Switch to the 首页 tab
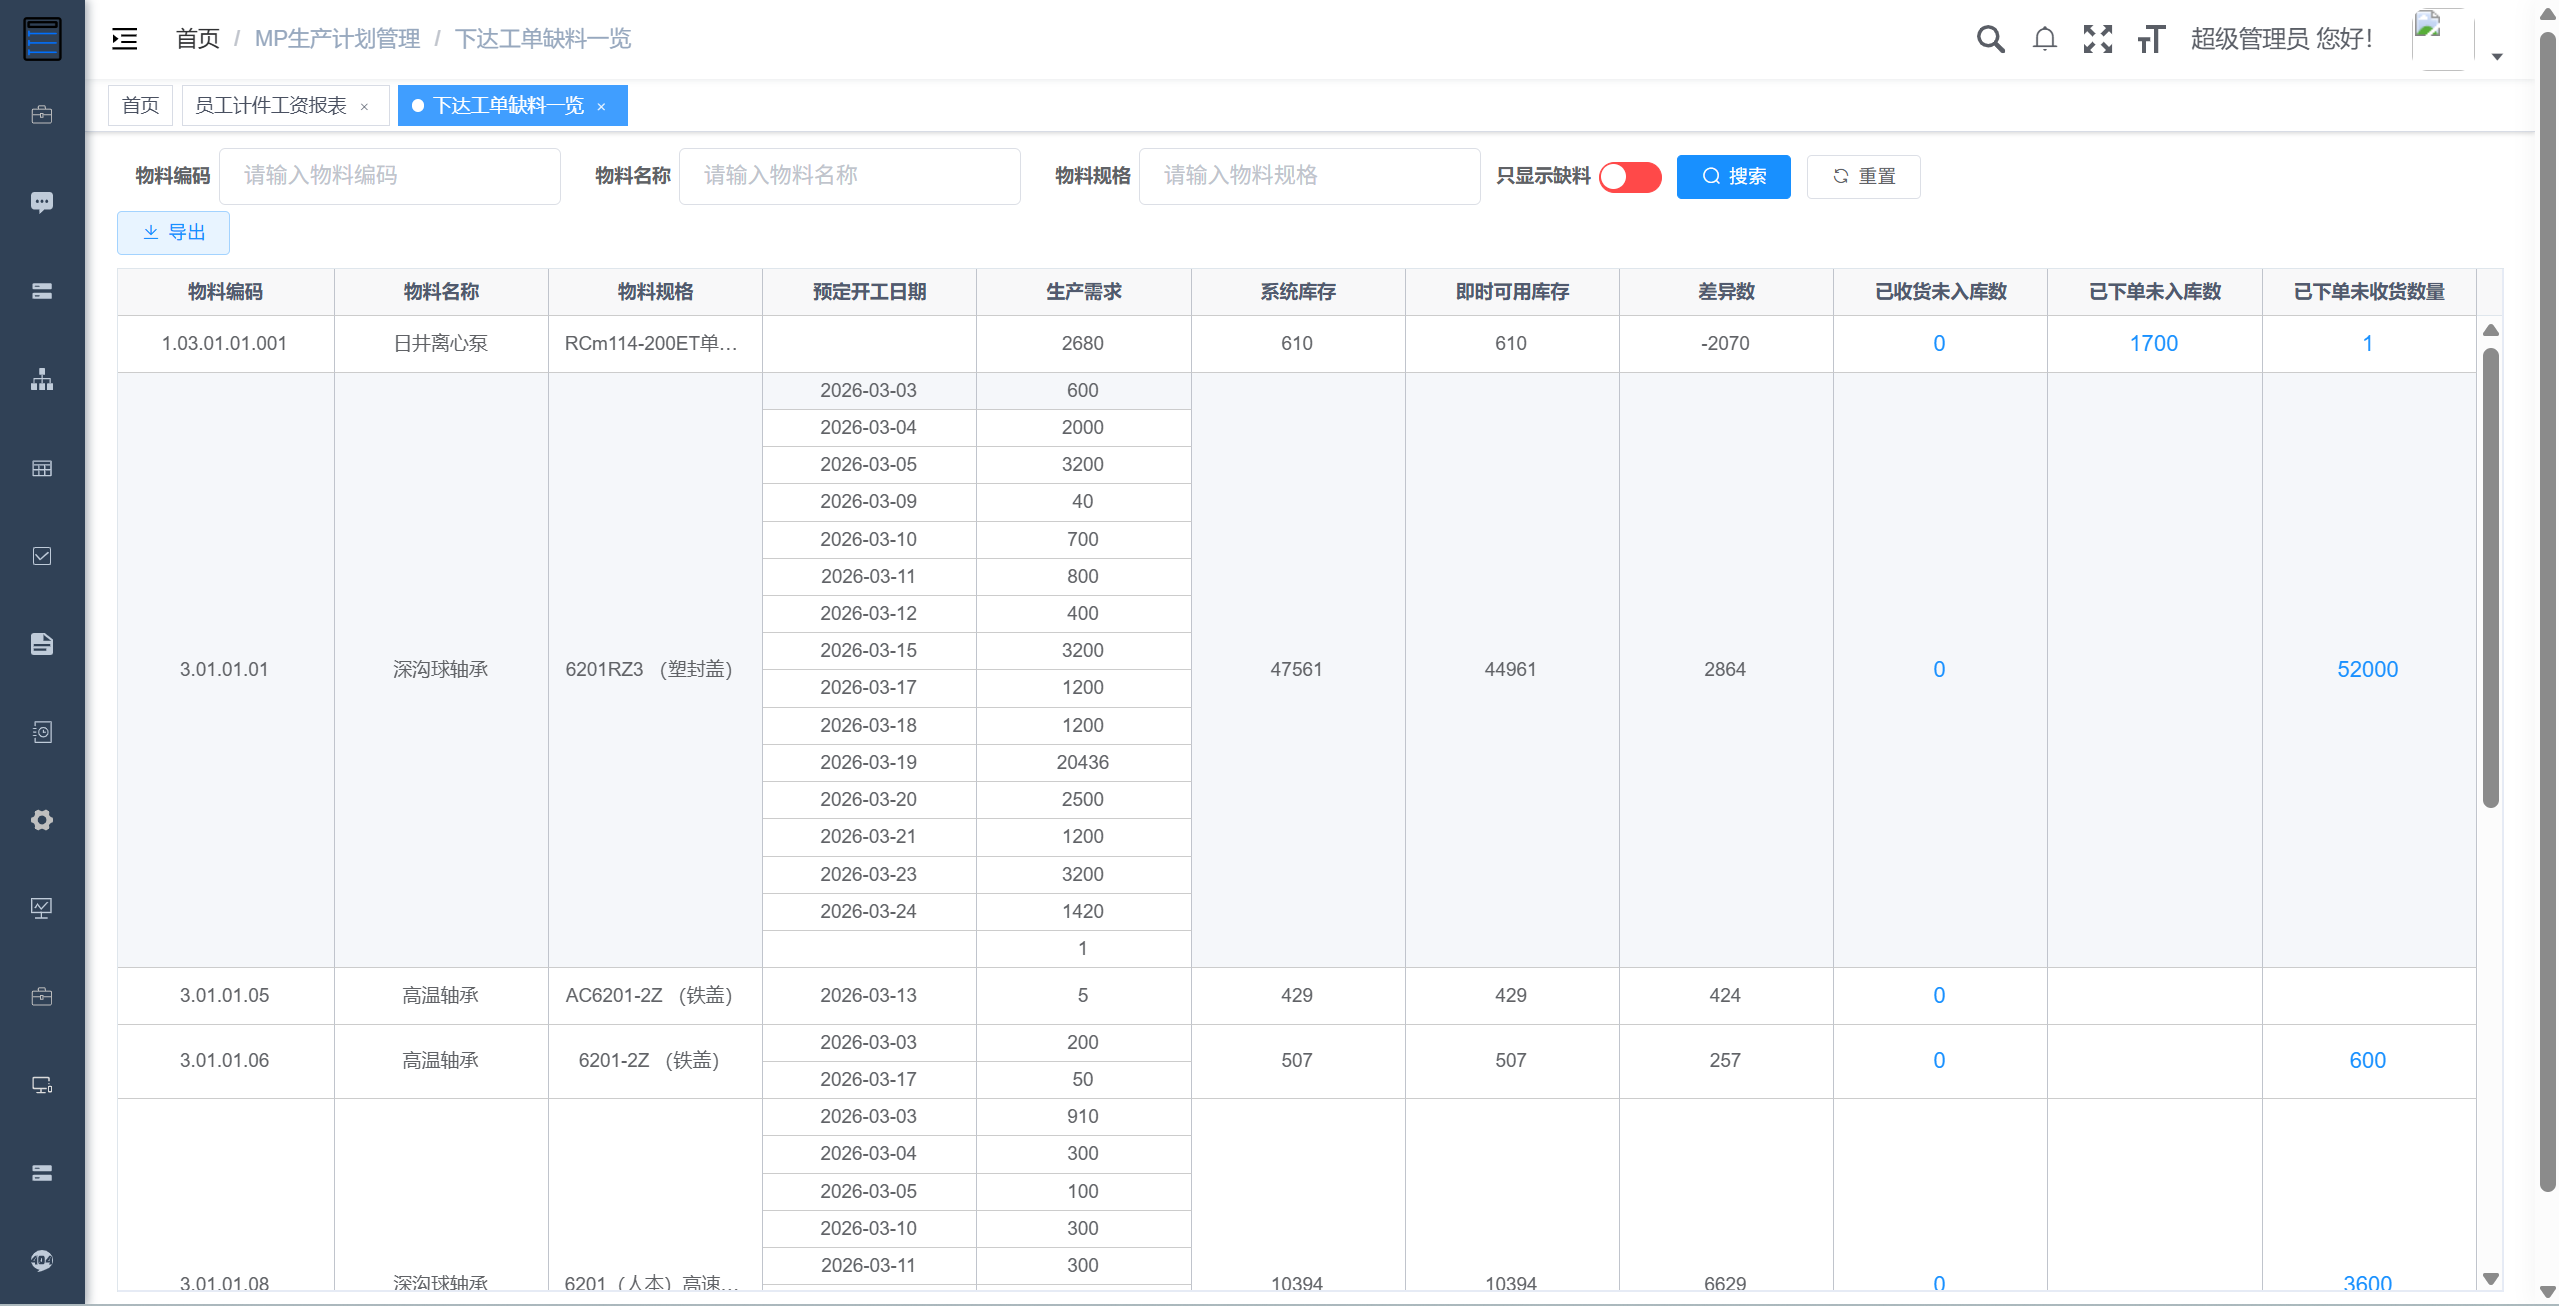This screenshot has height=1306, width=2559. (141, 105)
